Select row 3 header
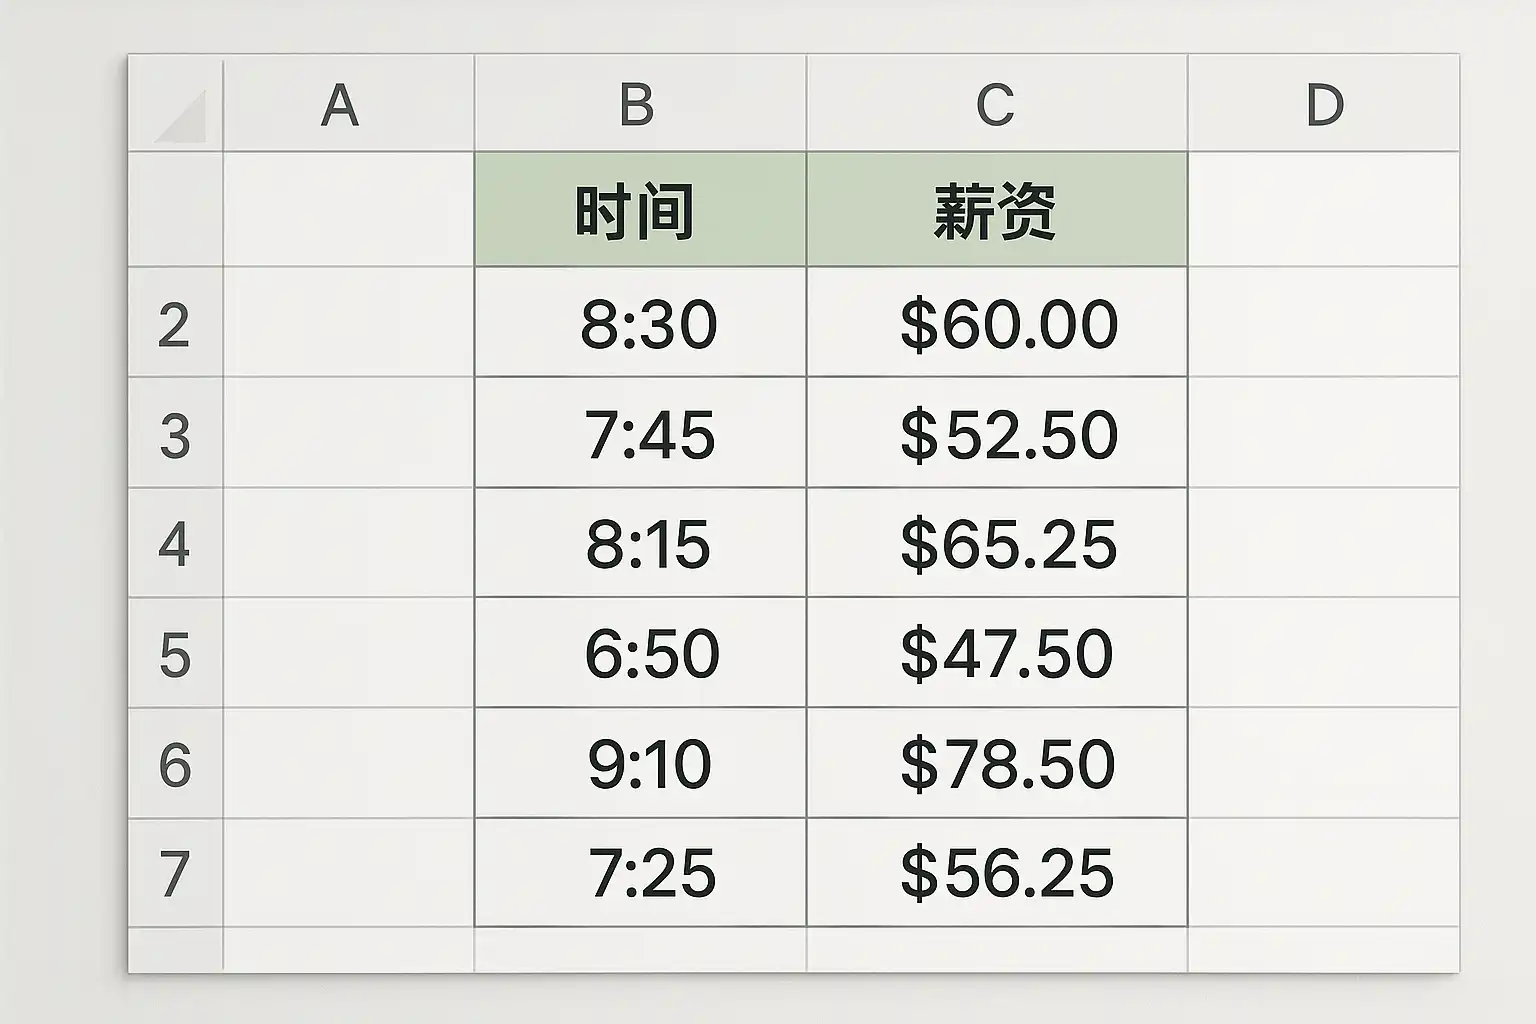Image resolution: width=1536 pixels, height=1024 pixels. tap(174, 435)
